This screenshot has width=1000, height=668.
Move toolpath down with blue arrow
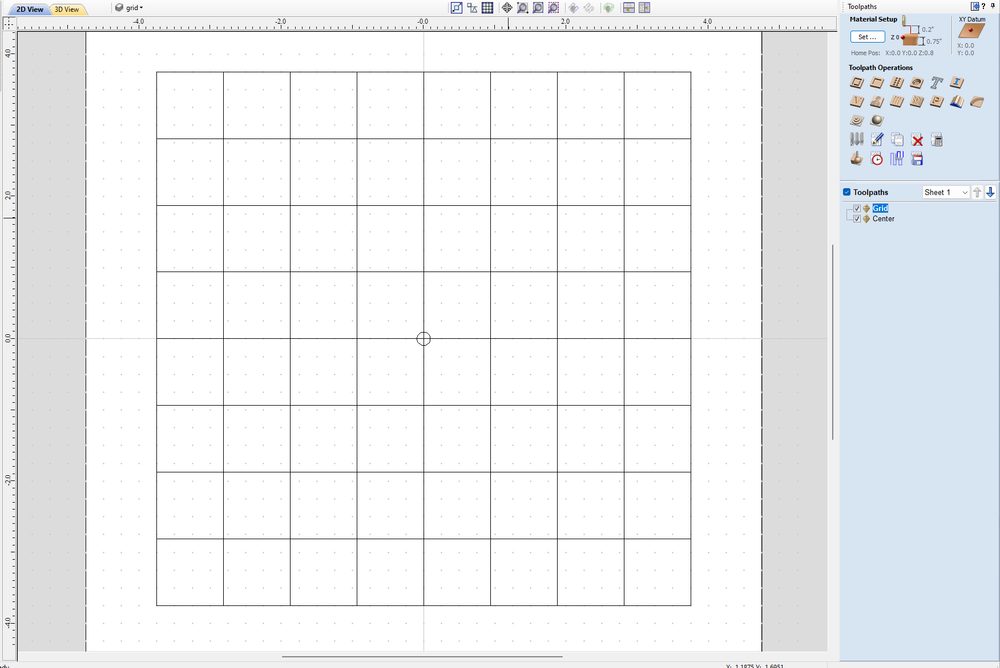coord(990,192)
